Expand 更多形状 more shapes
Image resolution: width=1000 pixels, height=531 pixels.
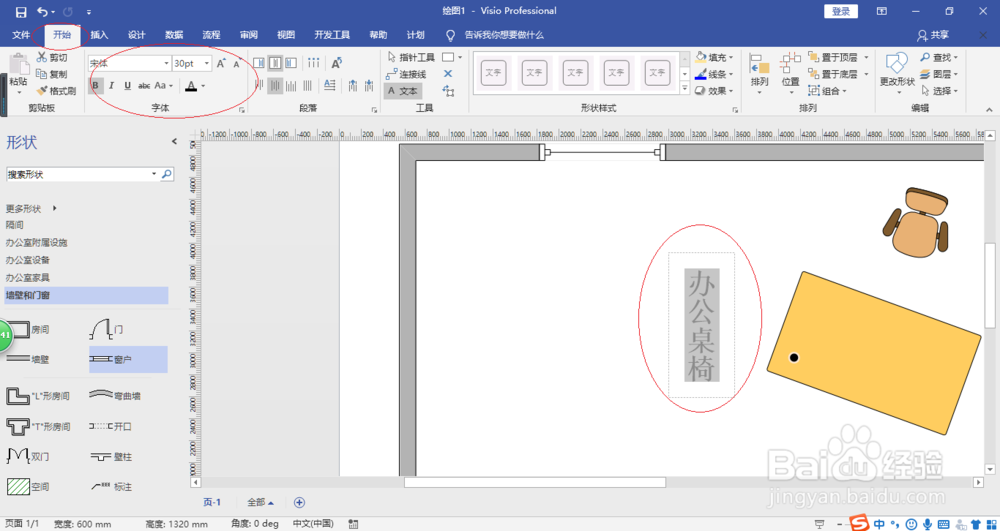(x=32, y=208)
